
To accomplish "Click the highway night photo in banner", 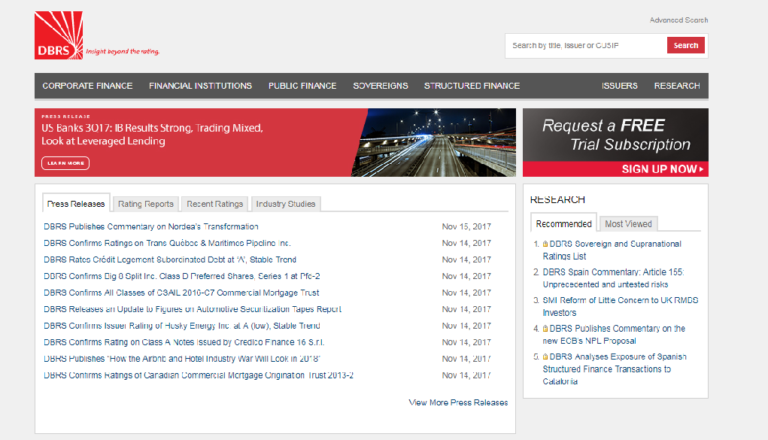I will pyautogui.click(x=436, y=143).
